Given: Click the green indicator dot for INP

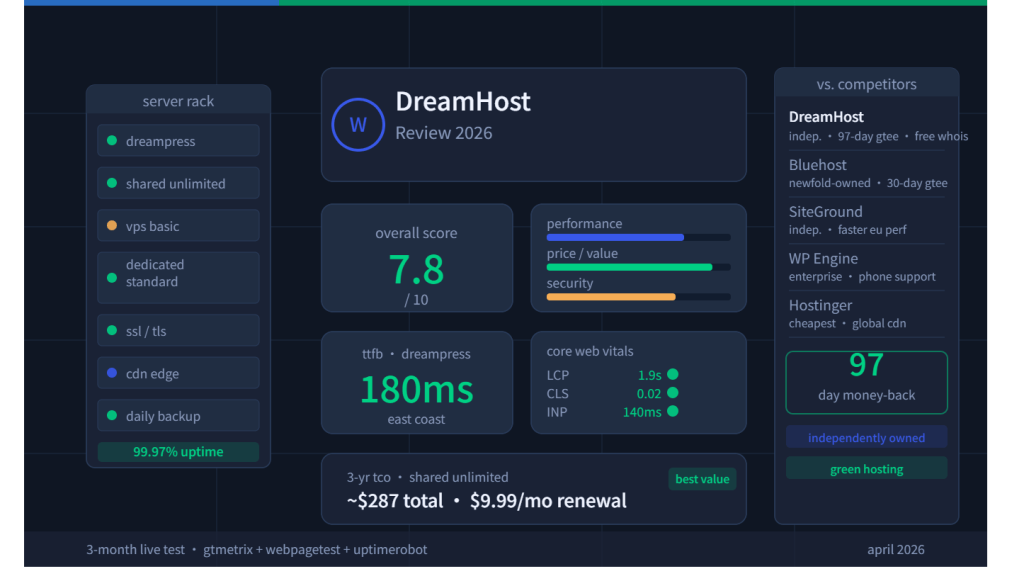Looking at the screenshot, I should [673, 411].
